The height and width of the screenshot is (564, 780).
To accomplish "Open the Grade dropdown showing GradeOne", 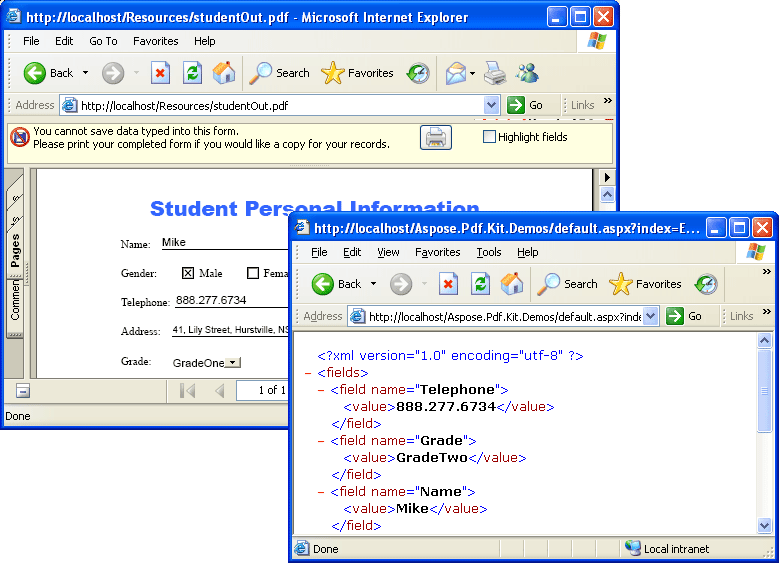I will tap(233, 363).
